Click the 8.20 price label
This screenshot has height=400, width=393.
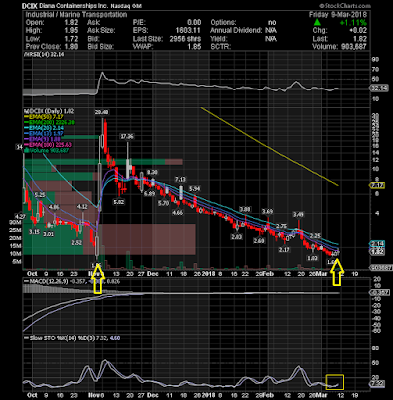[152, 172]
